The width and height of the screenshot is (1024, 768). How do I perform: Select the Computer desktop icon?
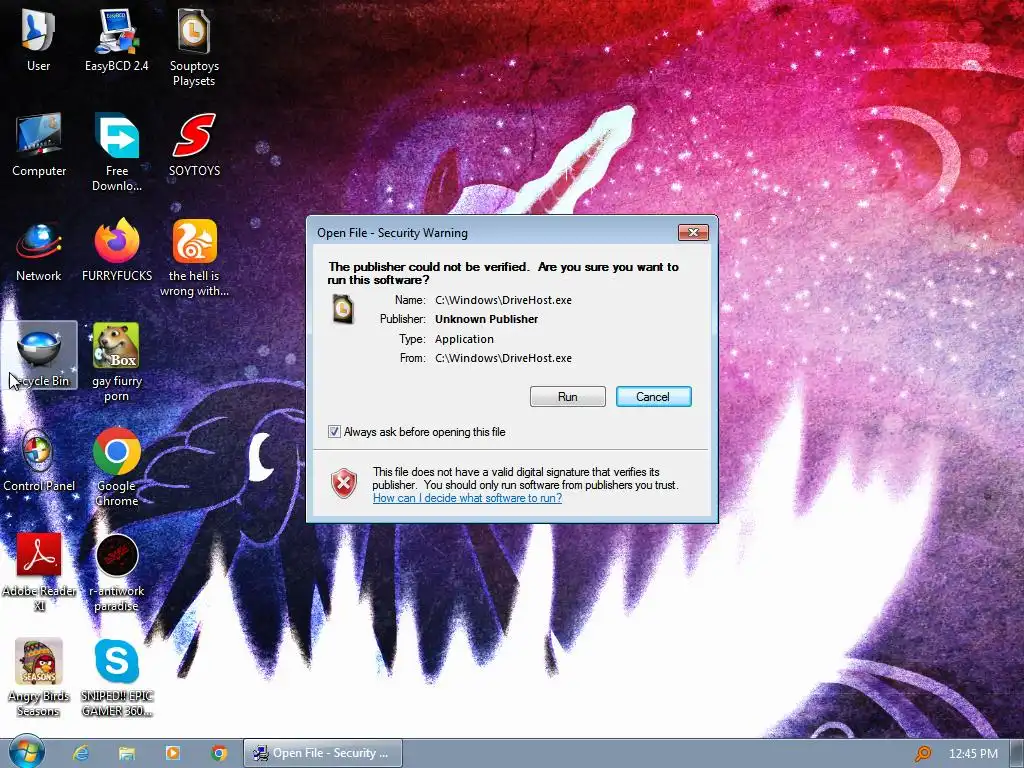coord(39,145)
